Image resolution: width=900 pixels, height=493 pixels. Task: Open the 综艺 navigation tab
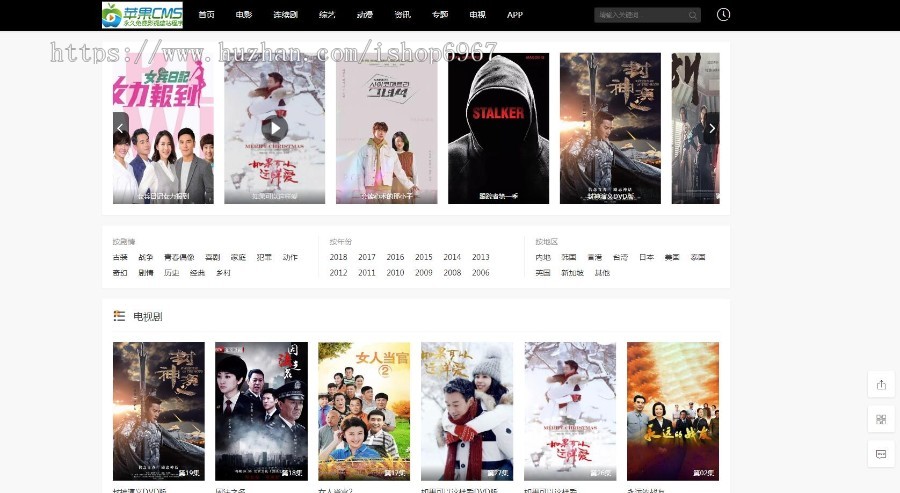click(327, 15)
